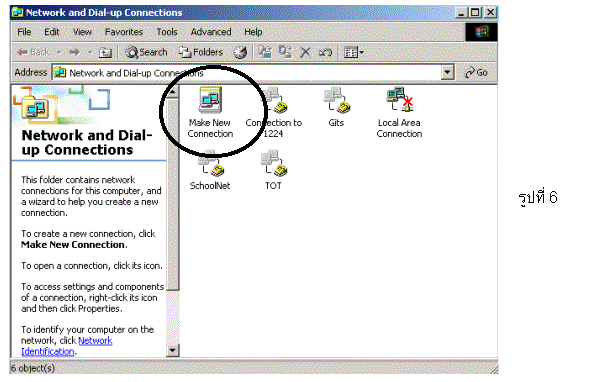The height and width of the screenshot is (382, 608).
Task: Open the Help menu
Action: (253, 32)
